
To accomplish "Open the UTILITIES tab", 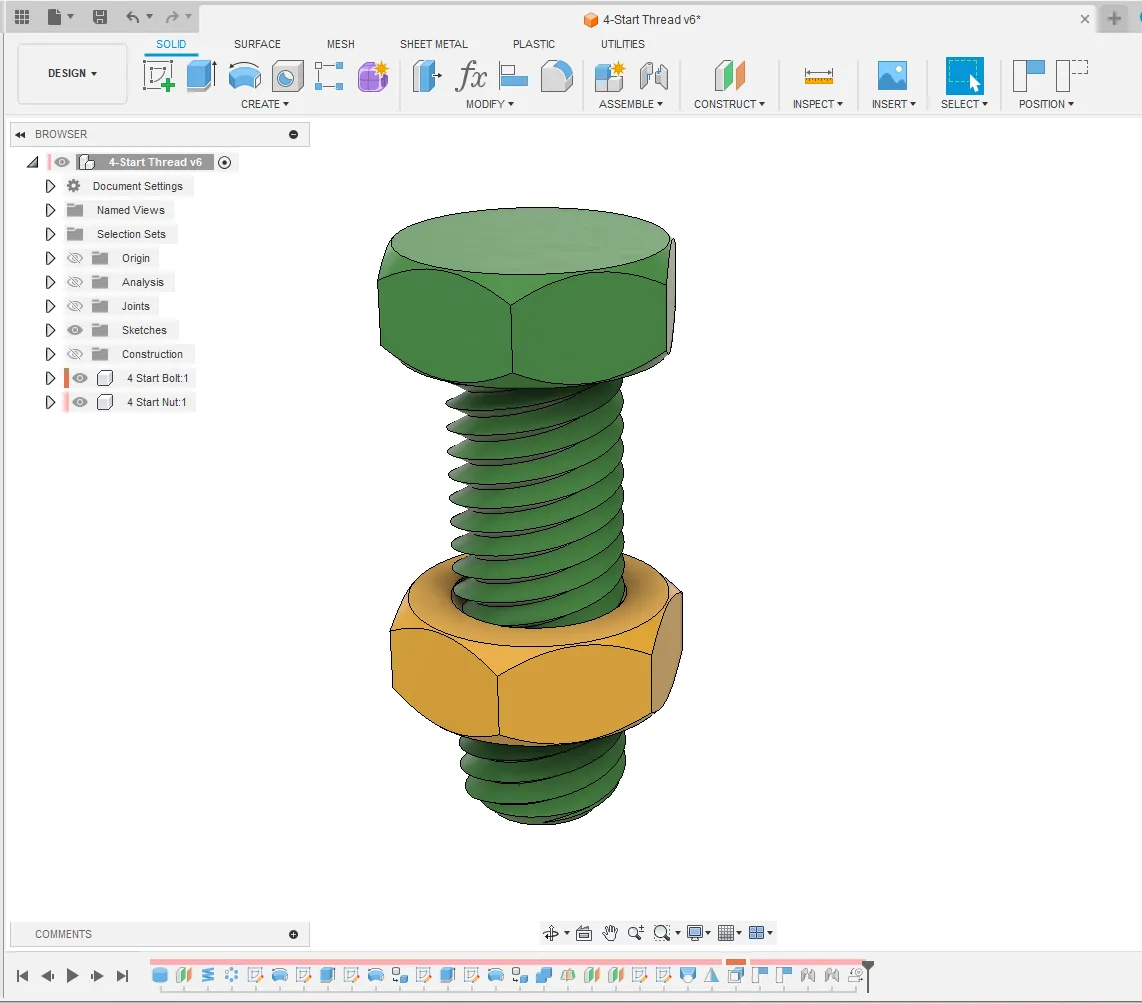I will tap(622, 44).
